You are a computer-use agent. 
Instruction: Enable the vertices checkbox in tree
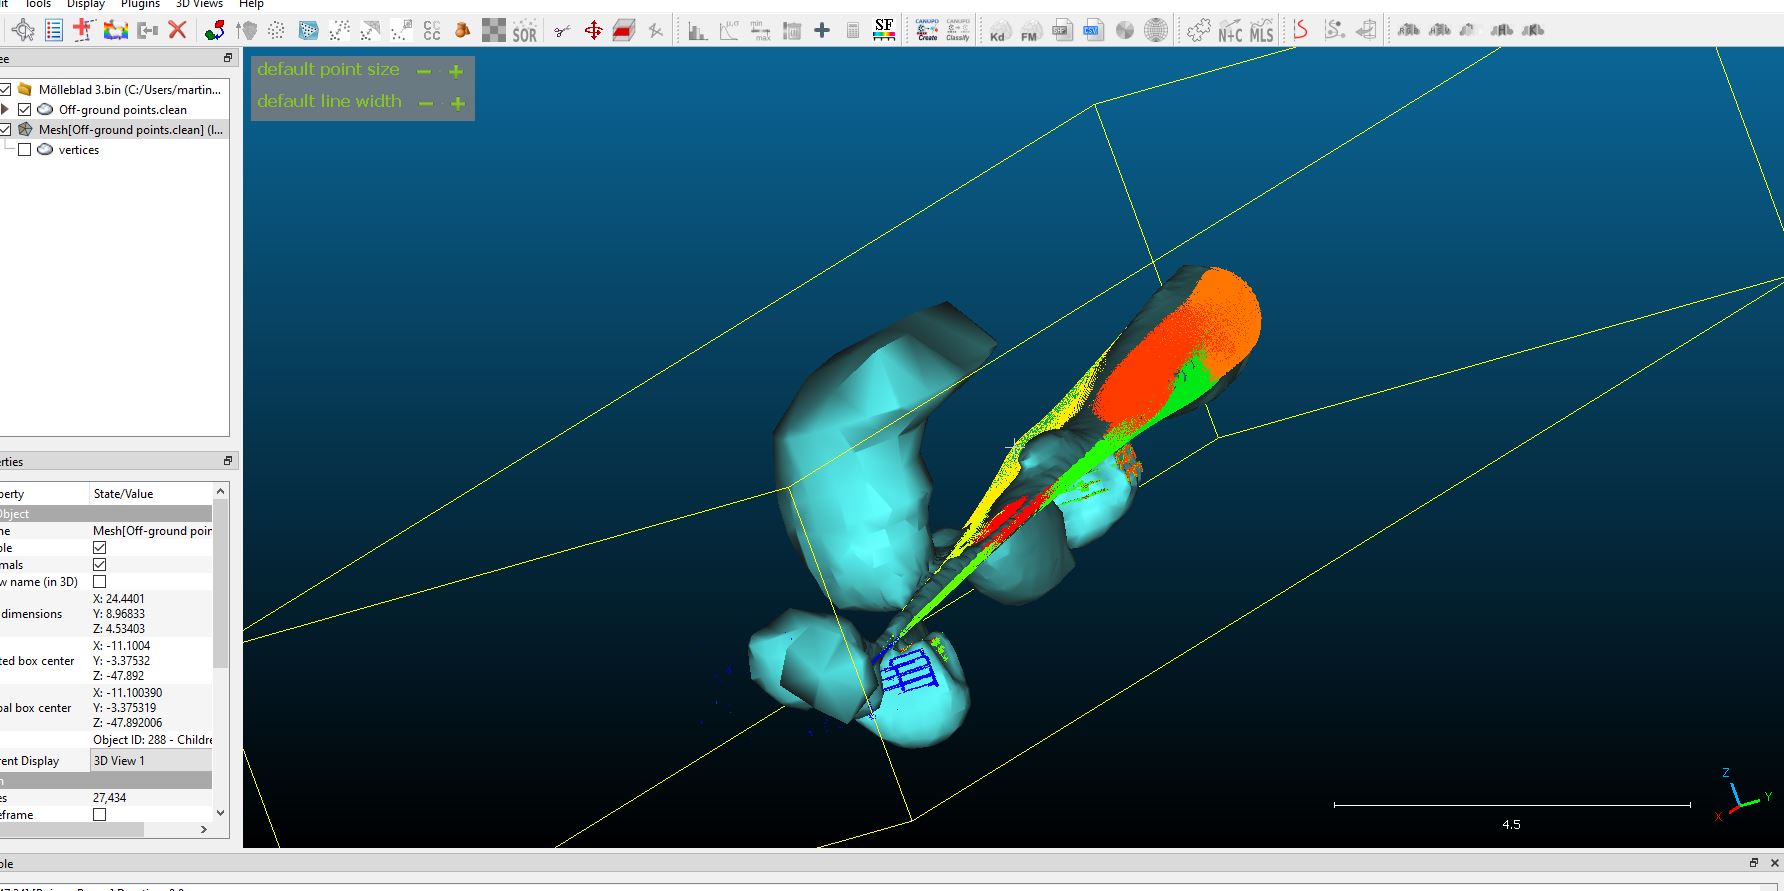tap(25, 150)
